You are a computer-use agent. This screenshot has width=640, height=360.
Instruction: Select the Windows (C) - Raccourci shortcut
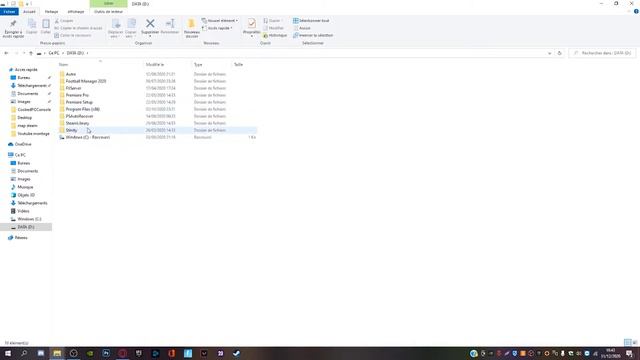87,137
